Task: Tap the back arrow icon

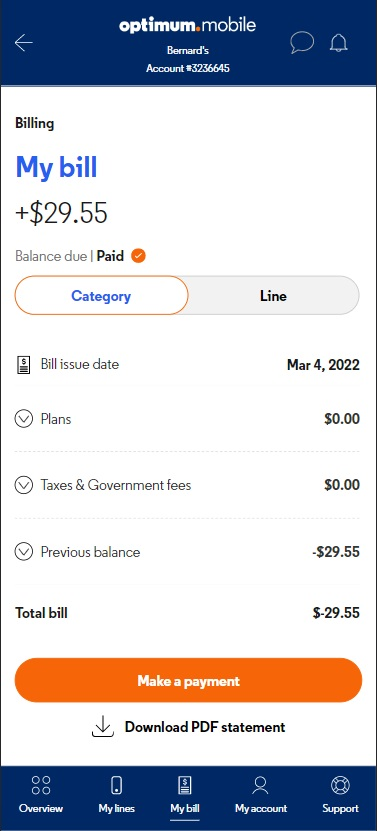Action: [24, 42]
